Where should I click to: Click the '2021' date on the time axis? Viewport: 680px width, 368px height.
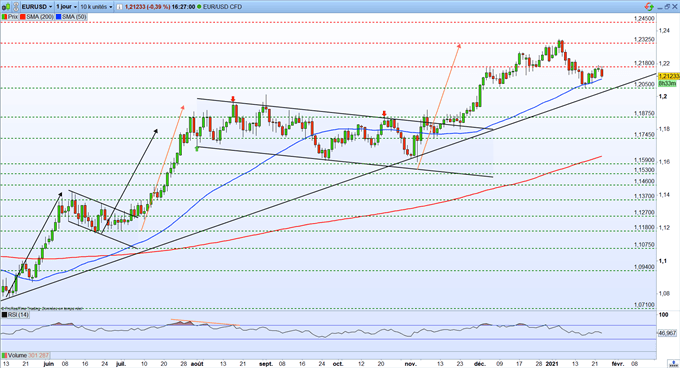tap(552, 364)
